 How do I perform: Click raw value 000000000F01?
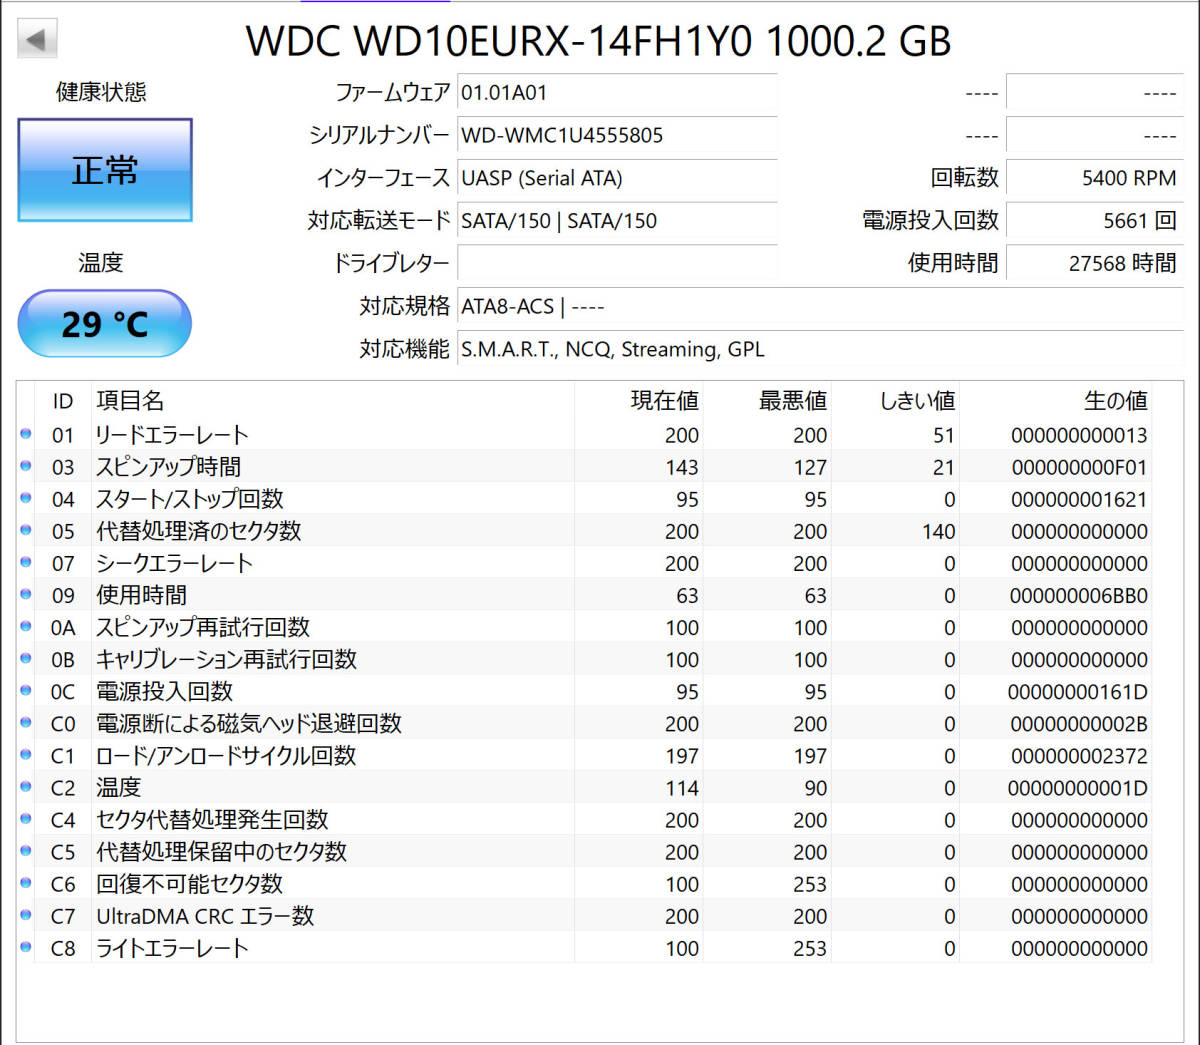(1079, 467)
